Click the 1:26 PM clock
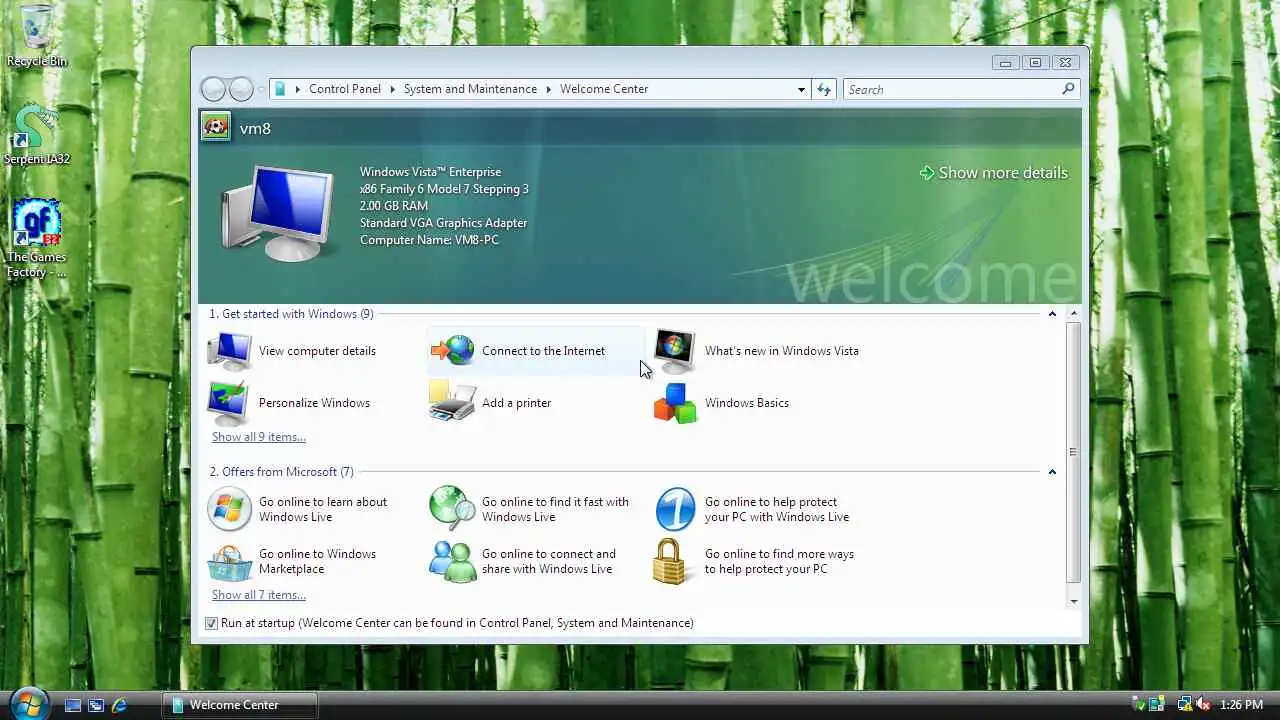The image size is (1280, 720). [1242, 705]
